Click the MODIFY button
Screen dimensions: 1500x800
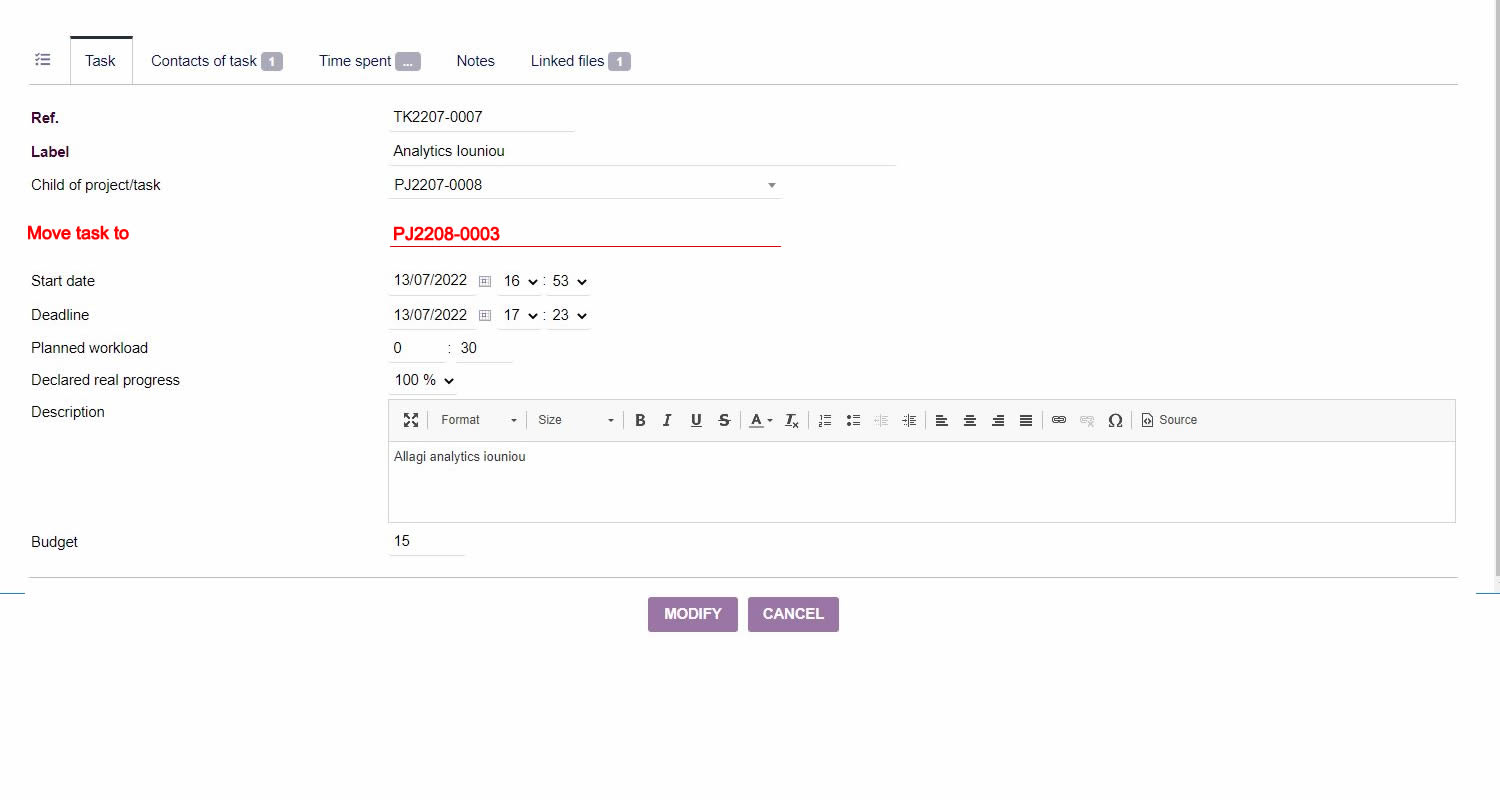point(692,614)
